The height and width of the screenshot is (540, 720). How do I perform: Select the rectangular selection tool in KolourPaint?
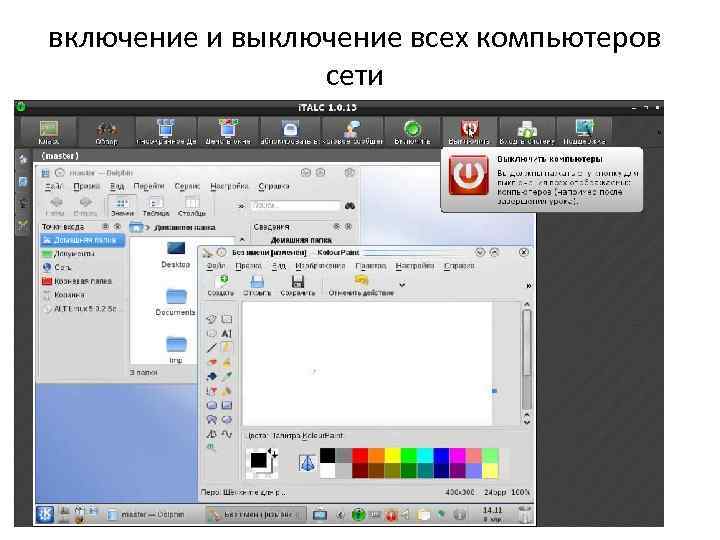pos(226,319)
